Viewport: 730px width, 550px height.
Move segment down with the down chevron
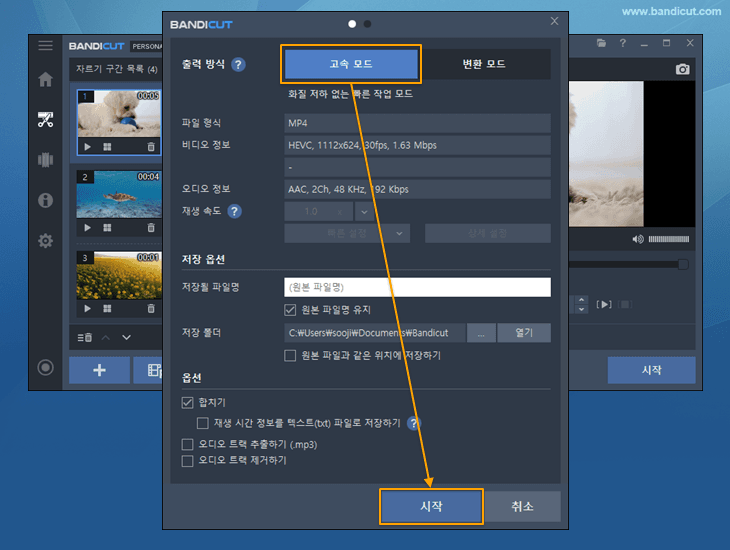pyautogui.click(x=126, y=337)
